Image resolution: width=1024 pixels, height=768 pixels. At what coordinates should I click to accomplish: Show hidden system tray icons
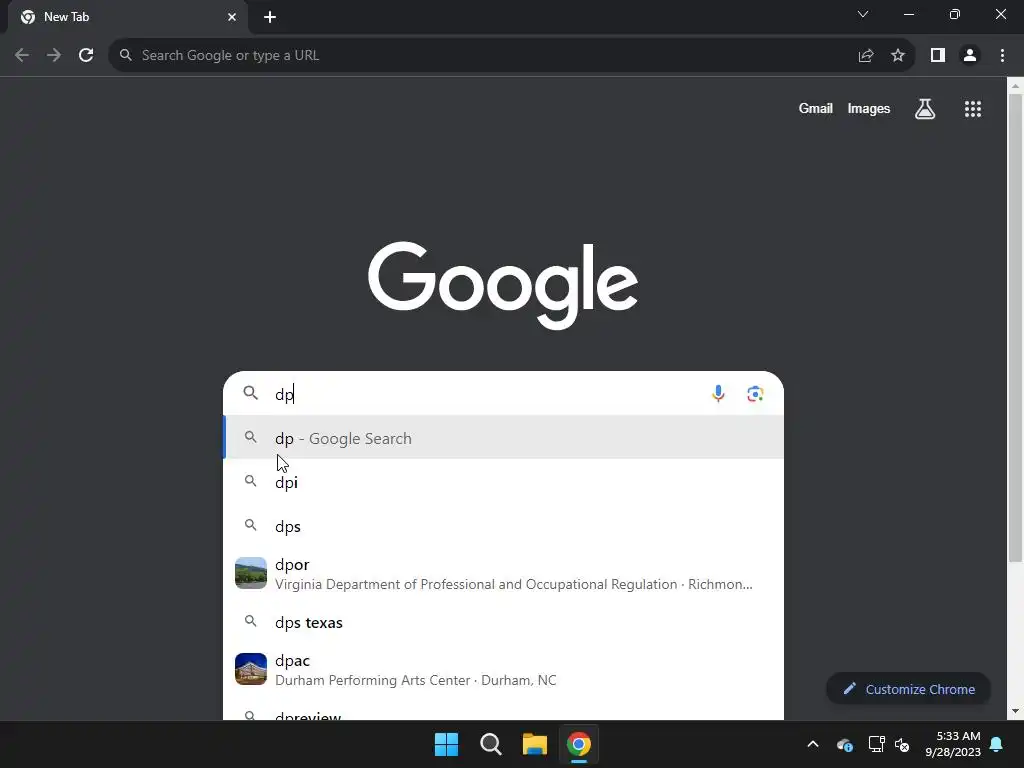812,744
